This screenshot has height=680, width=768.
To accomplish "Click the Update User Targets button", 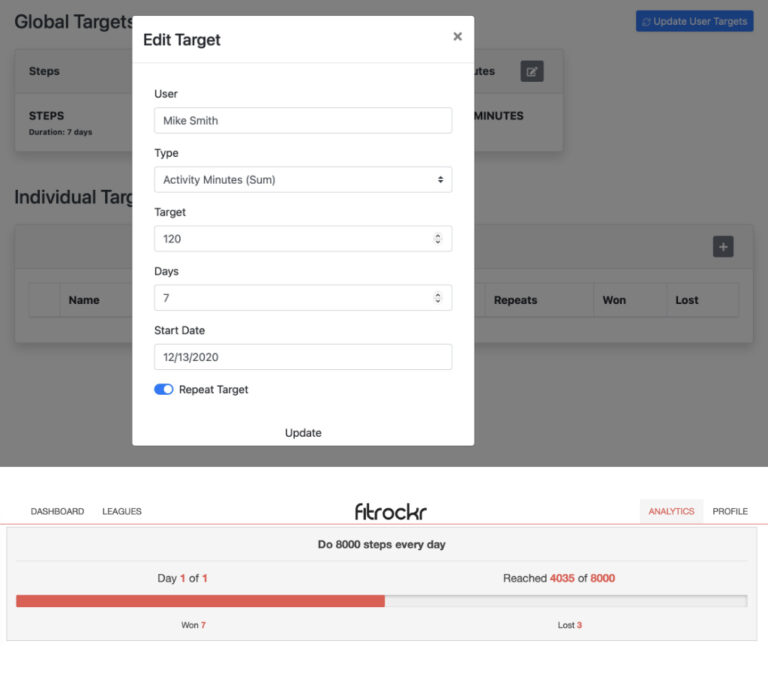I will point(695,21).
